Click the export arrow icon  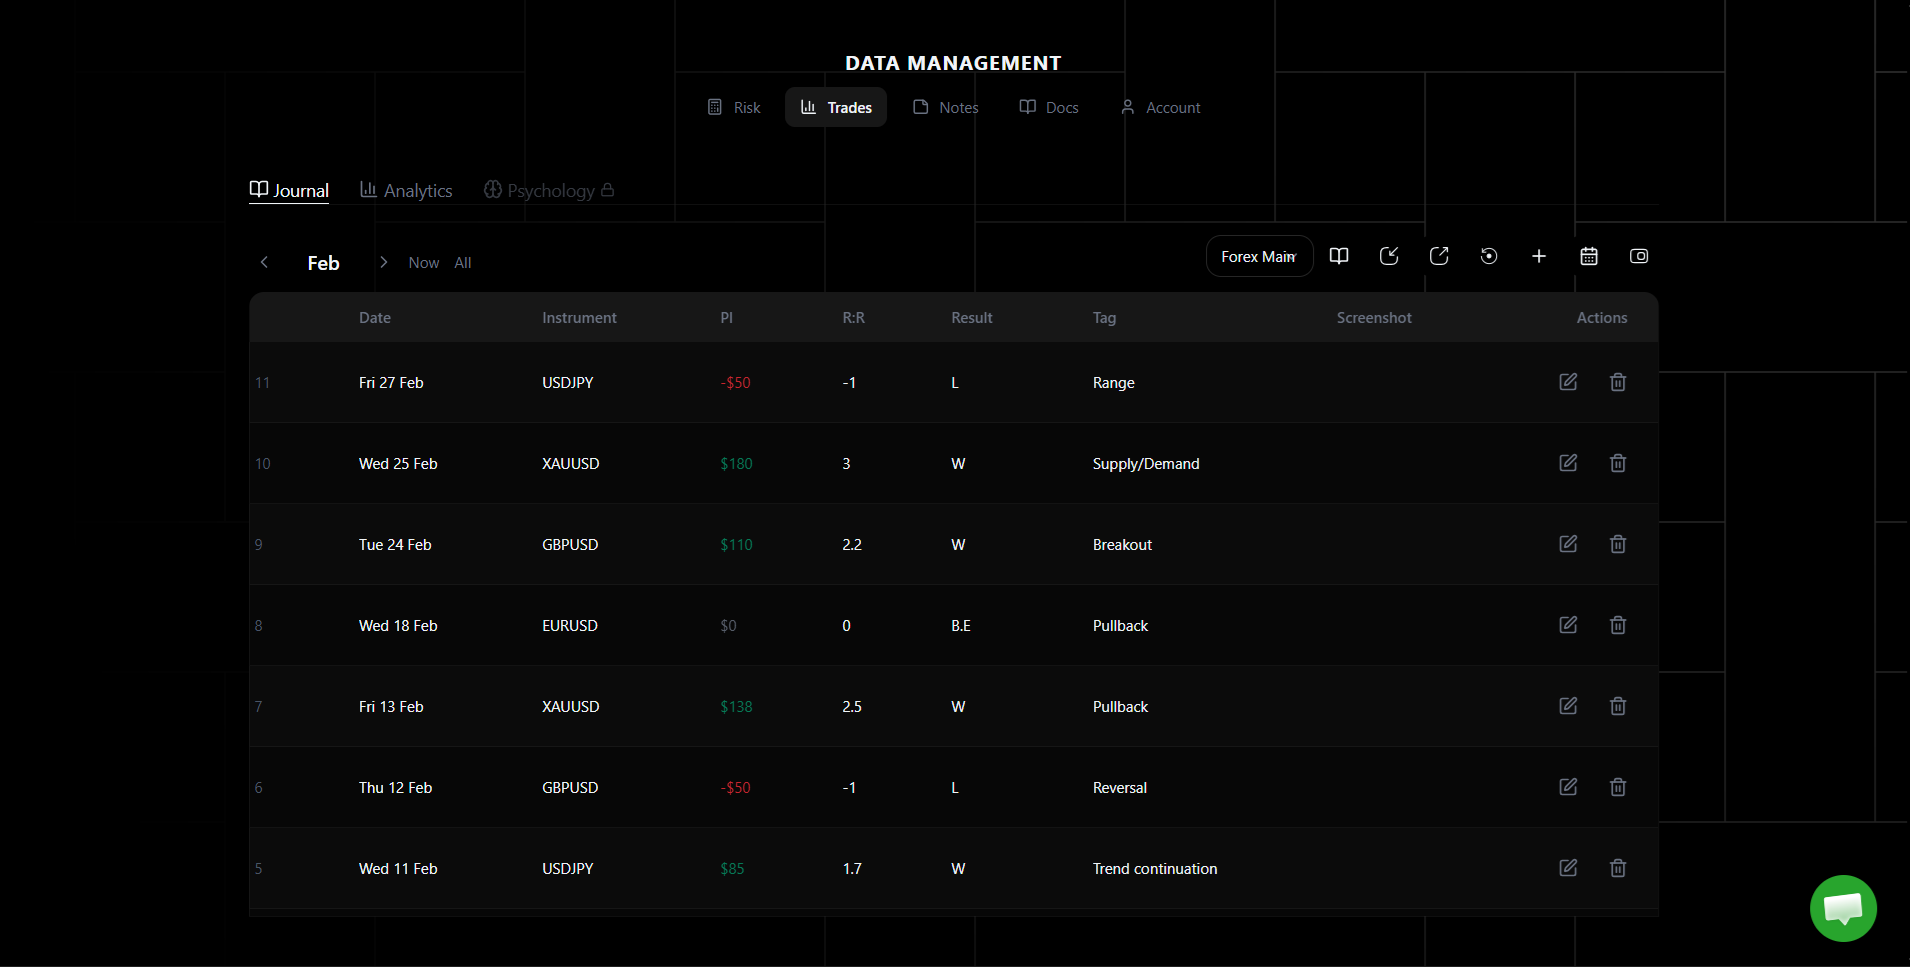point(1438,256)
